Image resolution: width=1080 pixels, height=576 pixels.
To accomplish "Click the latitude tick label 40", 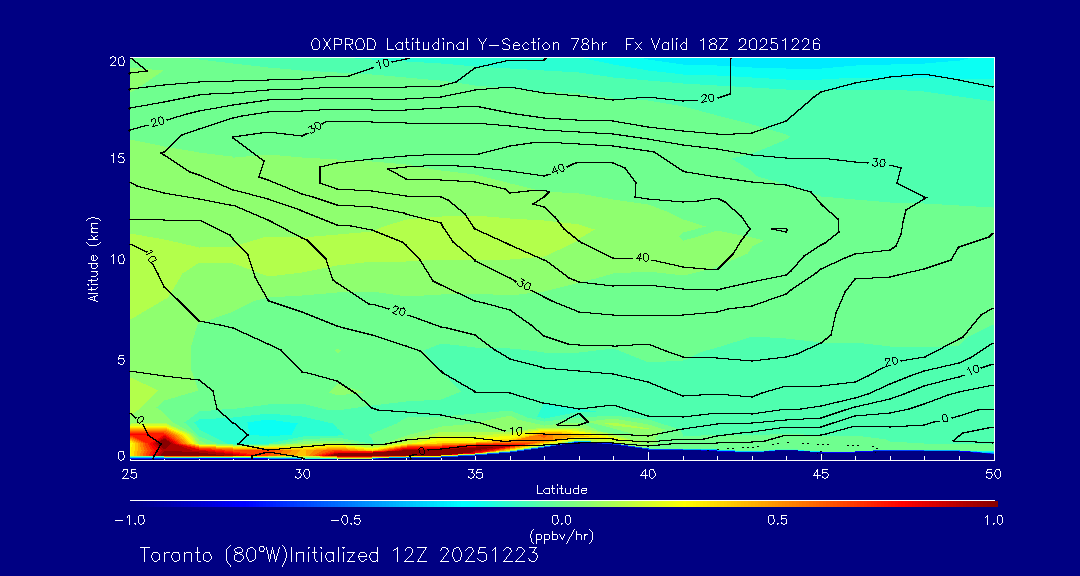I will pyautogui.click(x=648, y=474).
